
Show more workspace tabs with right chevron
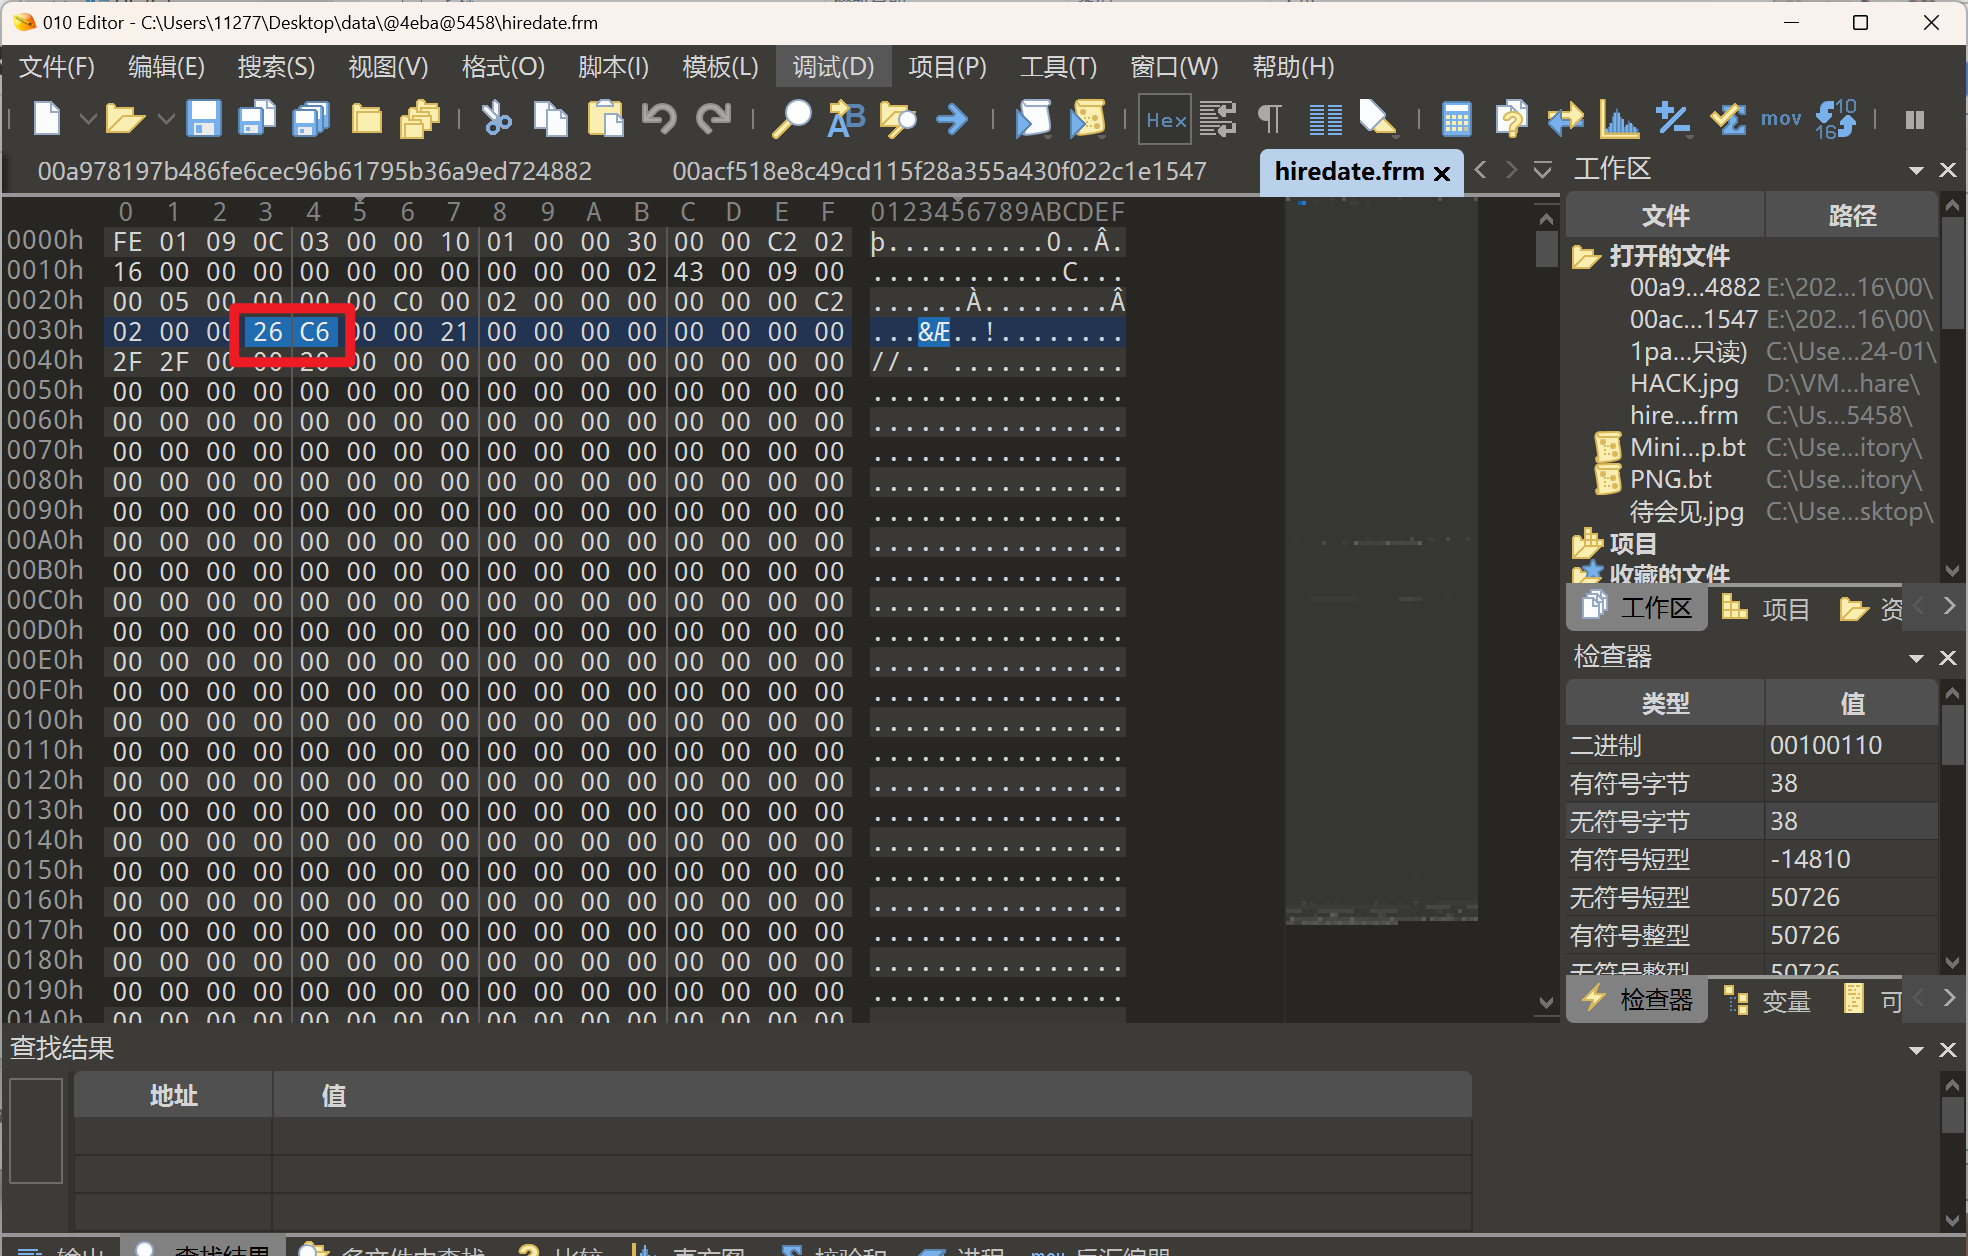tap(1949, 606)
